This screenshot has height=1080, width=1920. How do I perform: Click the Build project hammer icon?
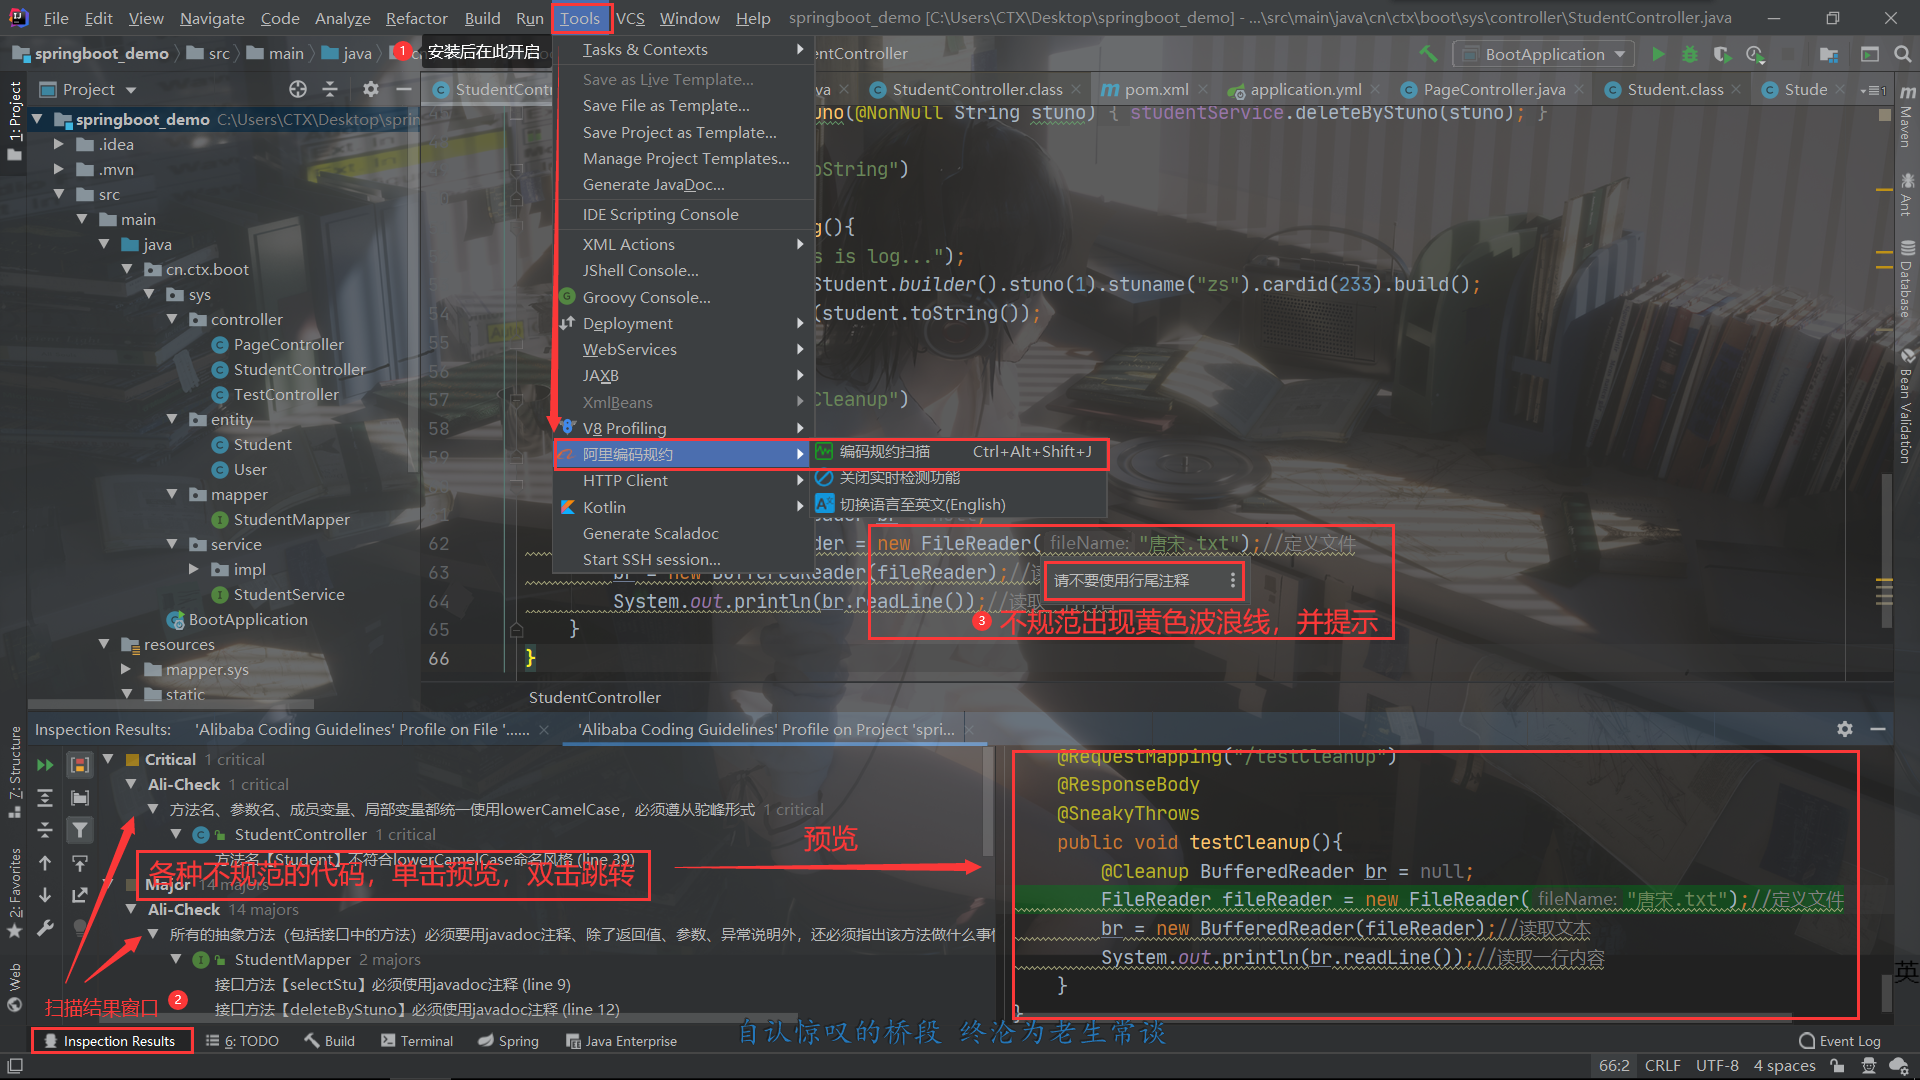click(1428, 54)
